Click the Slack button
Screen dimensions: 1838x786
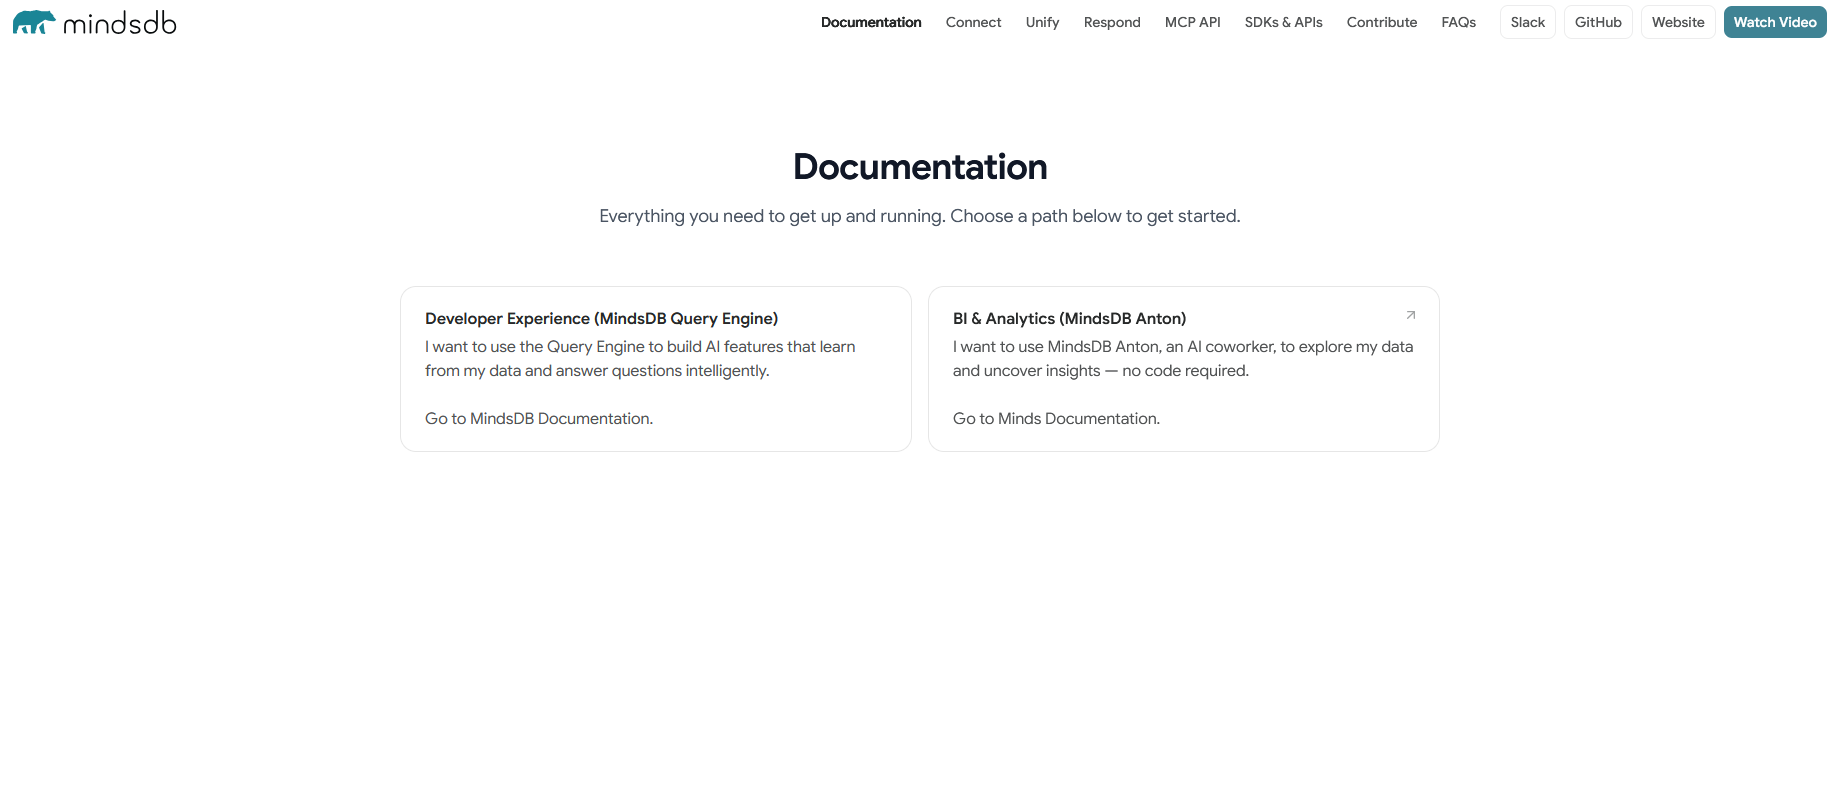coord(1527,22)
